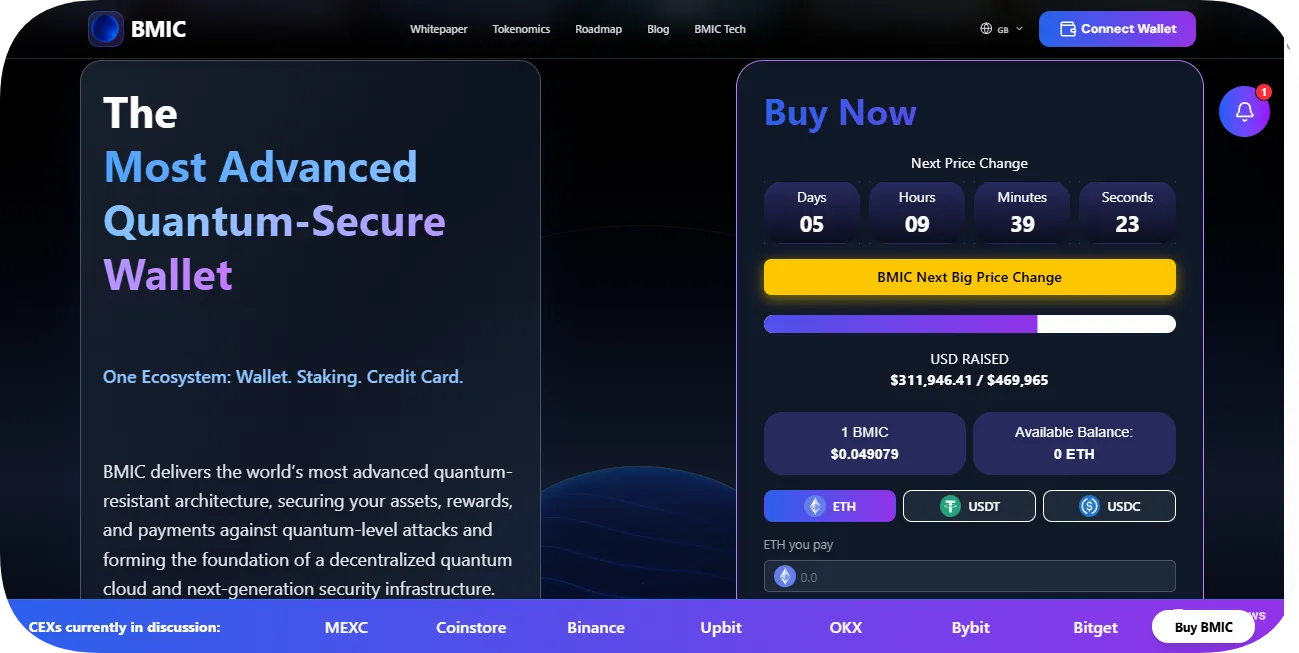Open the Roadmap section
1299x653 pixels.
tap(598, 29)
